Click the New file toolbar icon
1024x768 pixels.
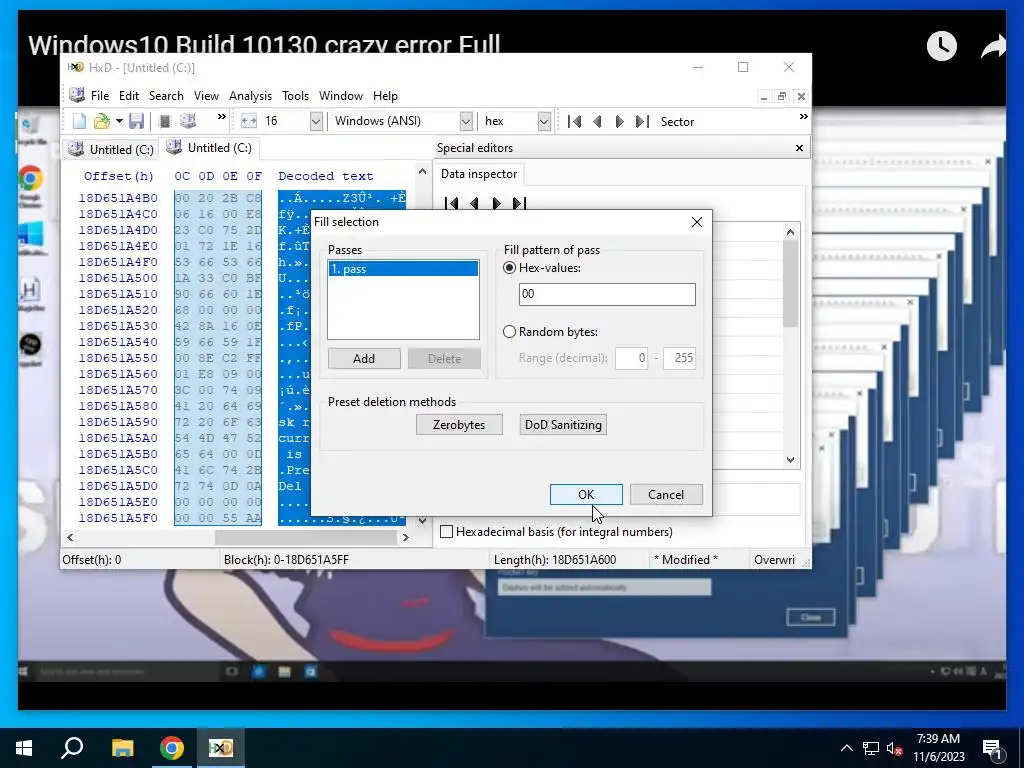(x=79, y=121)
